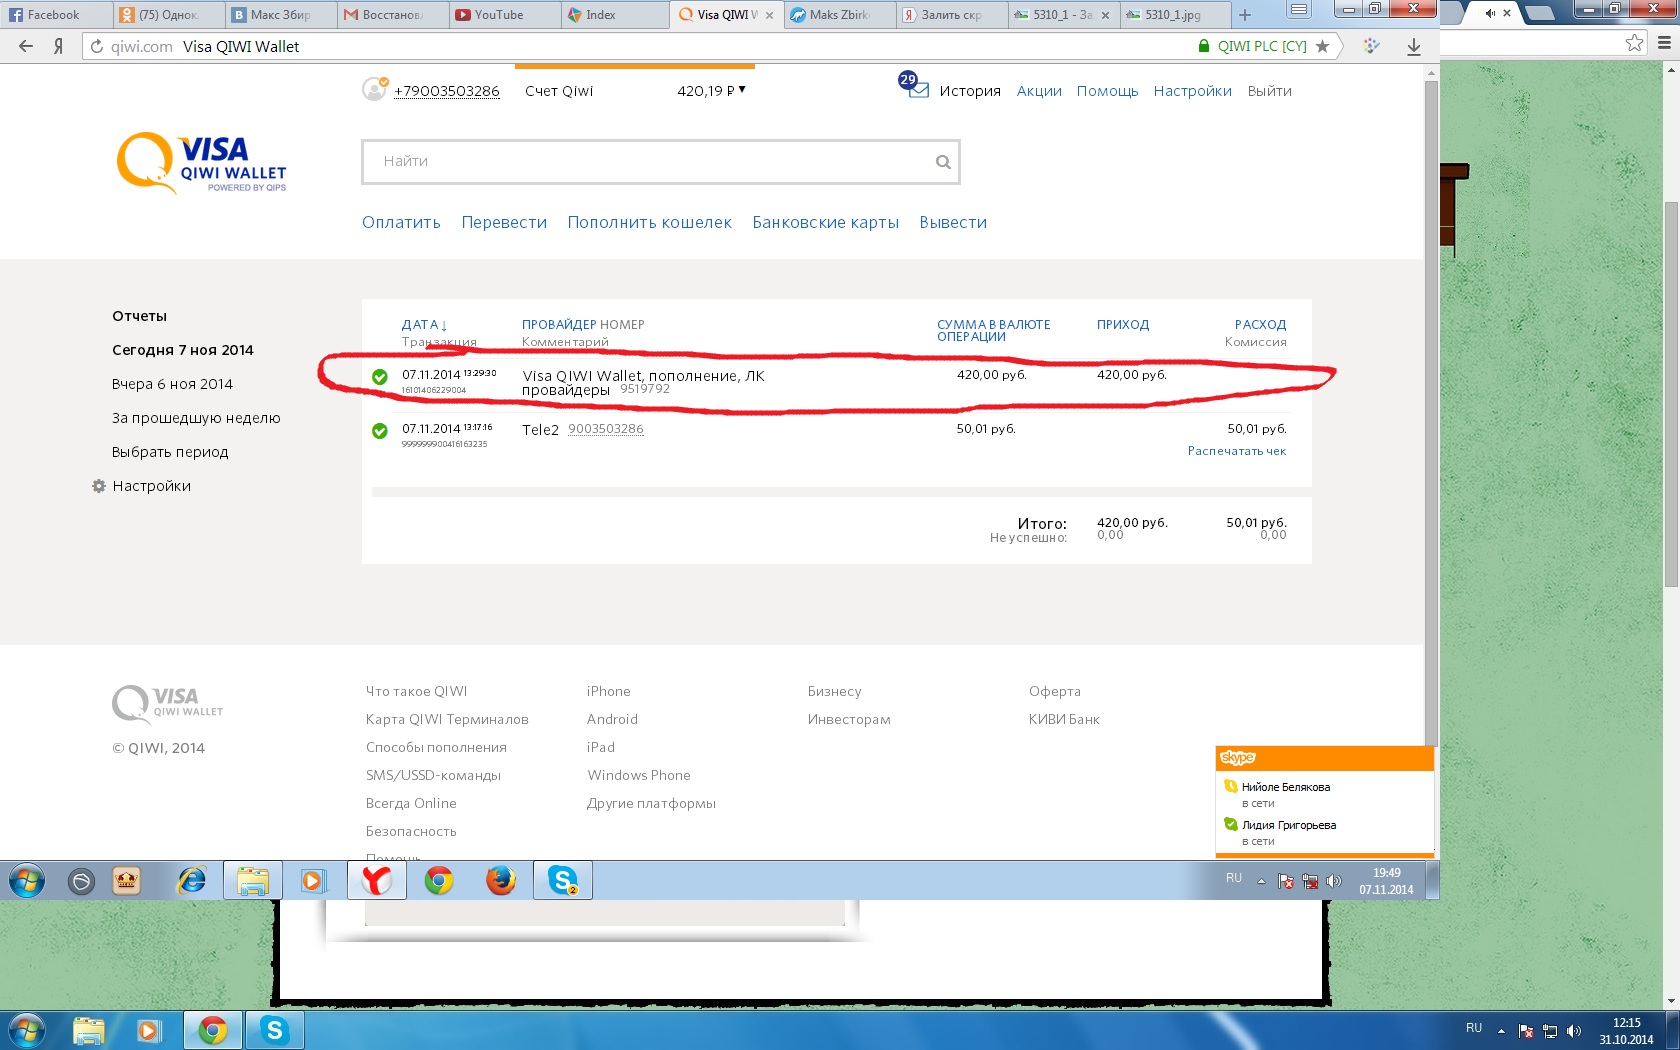Choose Выбрать период in reports sidebar
This screenshot has width=1680, height=1050.
tap(170, 452)
